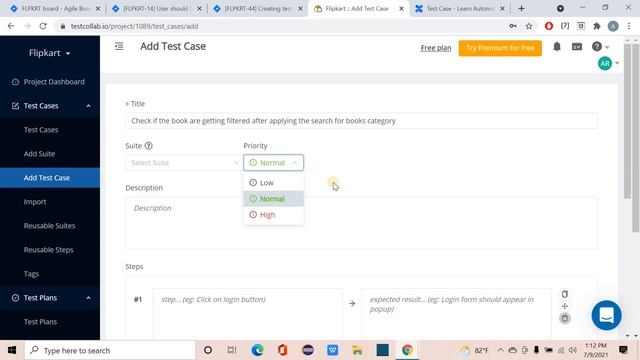Switch to FLPKRT-14 browser tab
Image resolution: width=640 pixels, height=360 pixels.
[x=156, y=9]
